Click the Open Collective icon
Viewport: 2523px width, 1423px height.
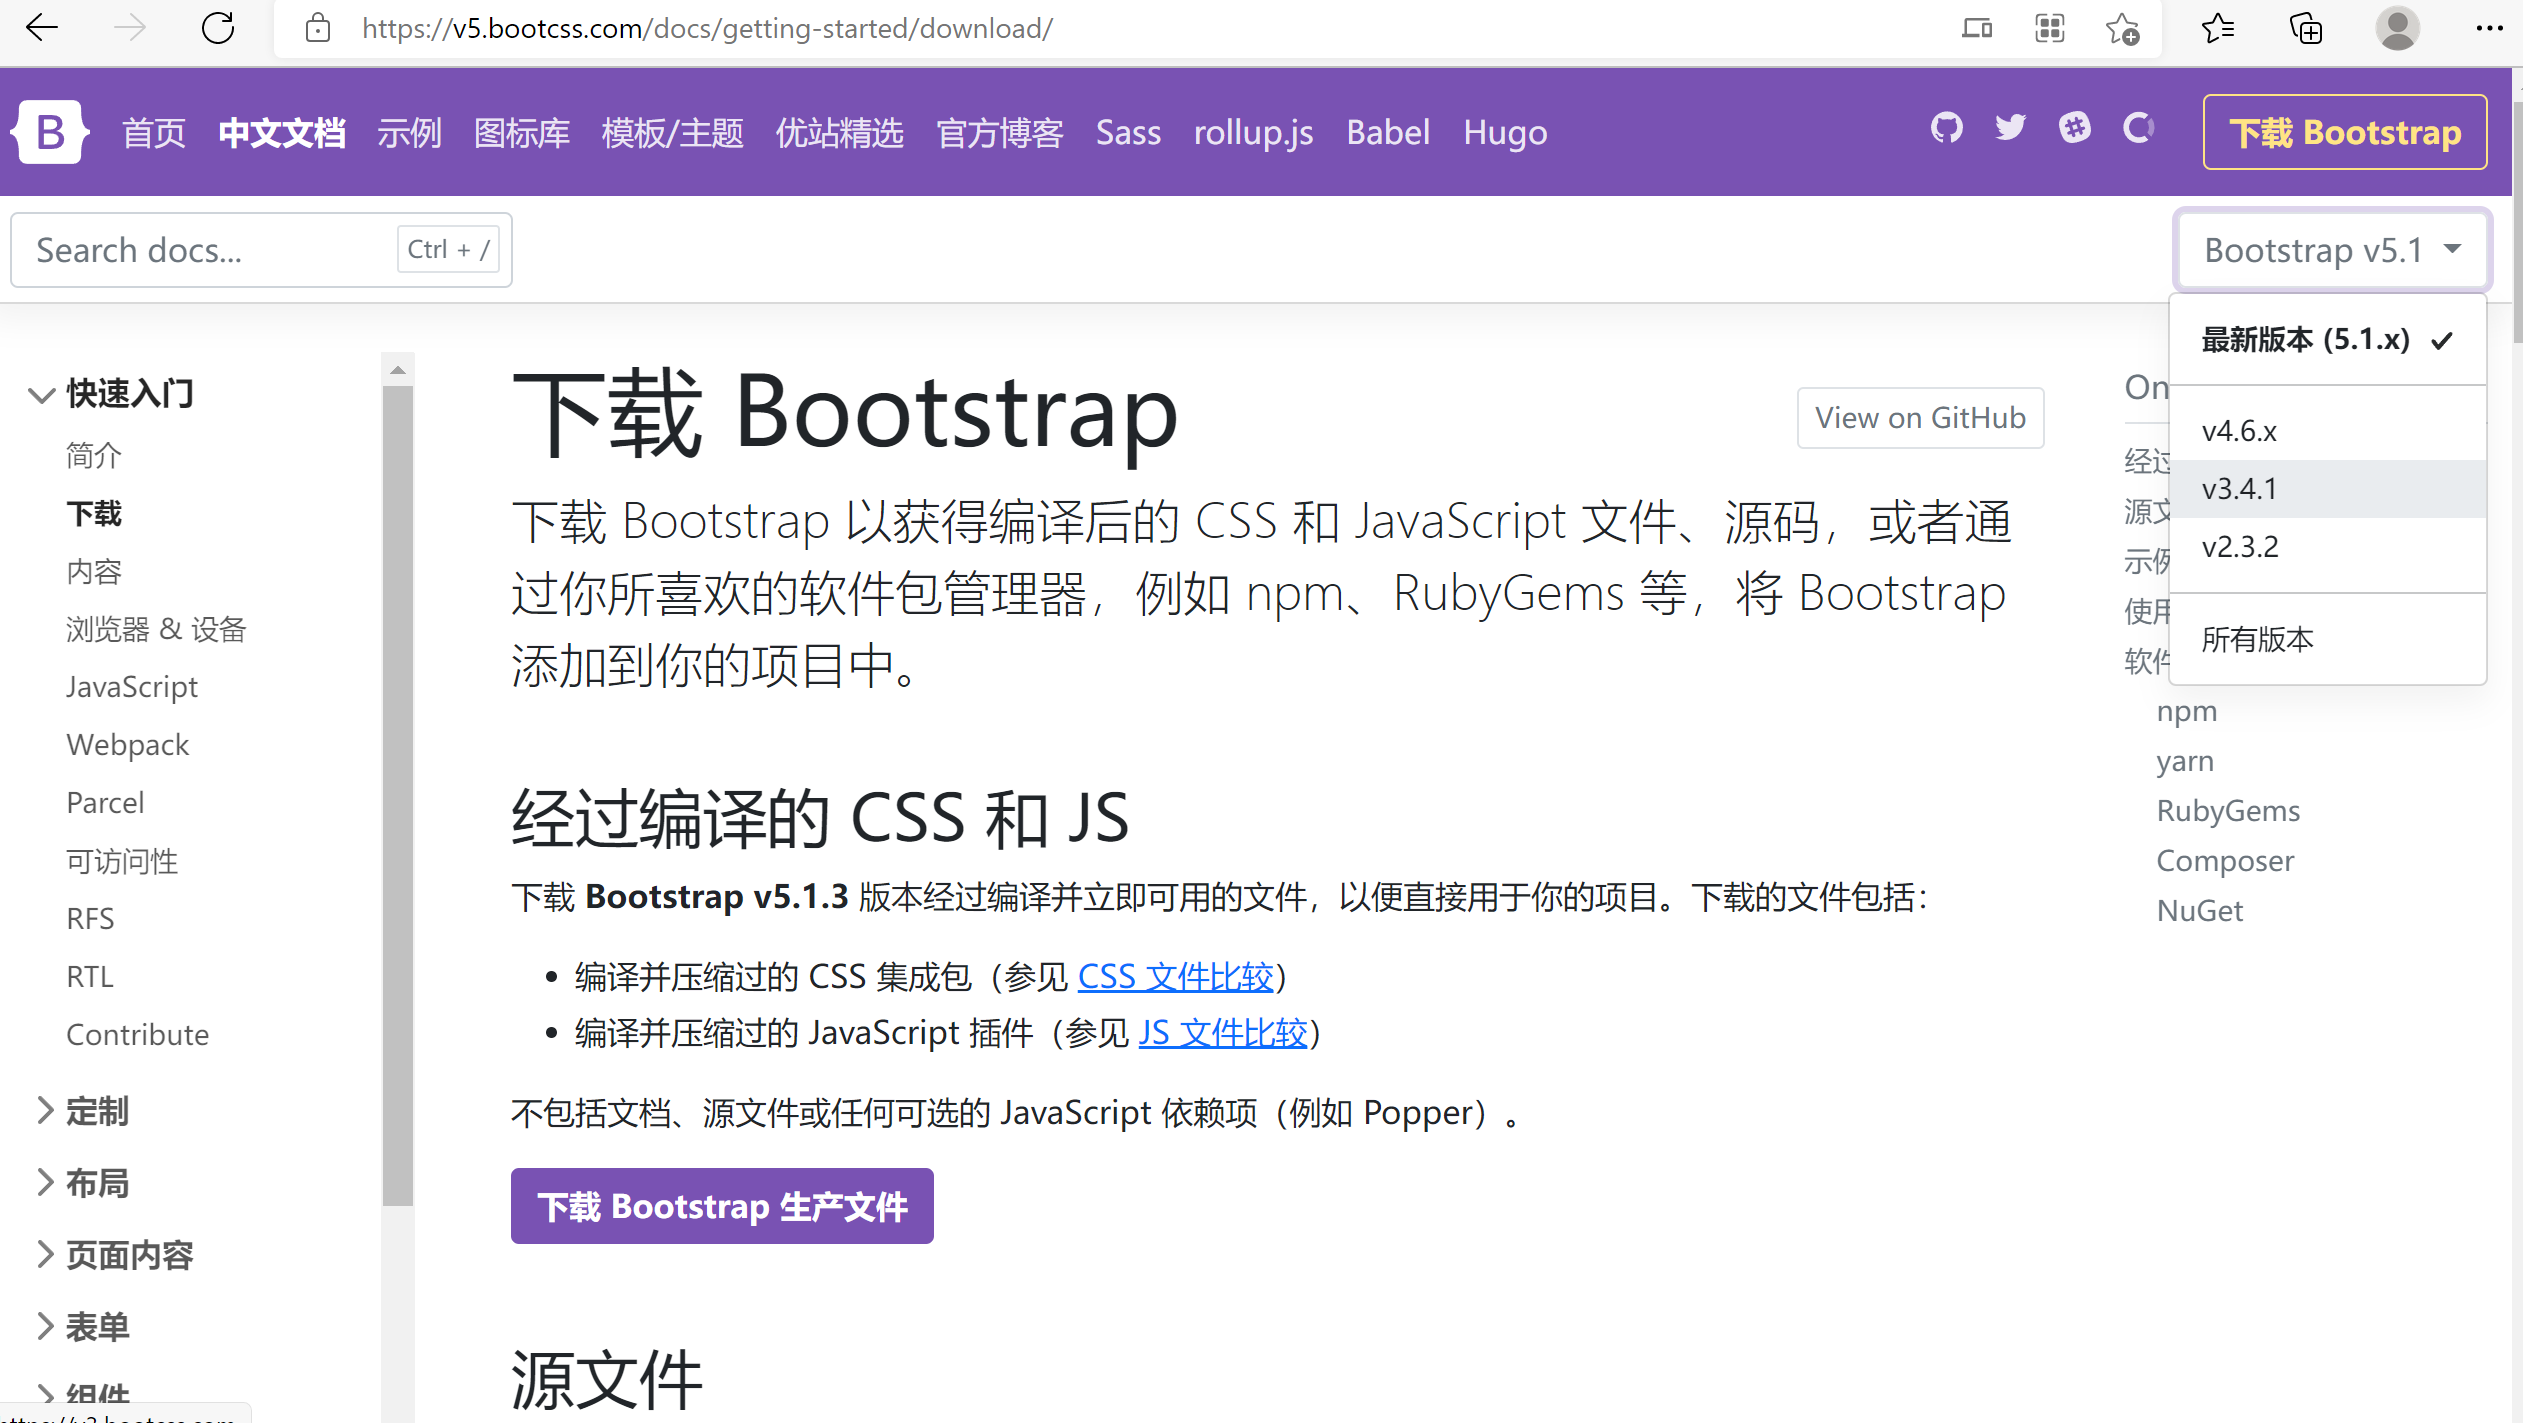2138,129
